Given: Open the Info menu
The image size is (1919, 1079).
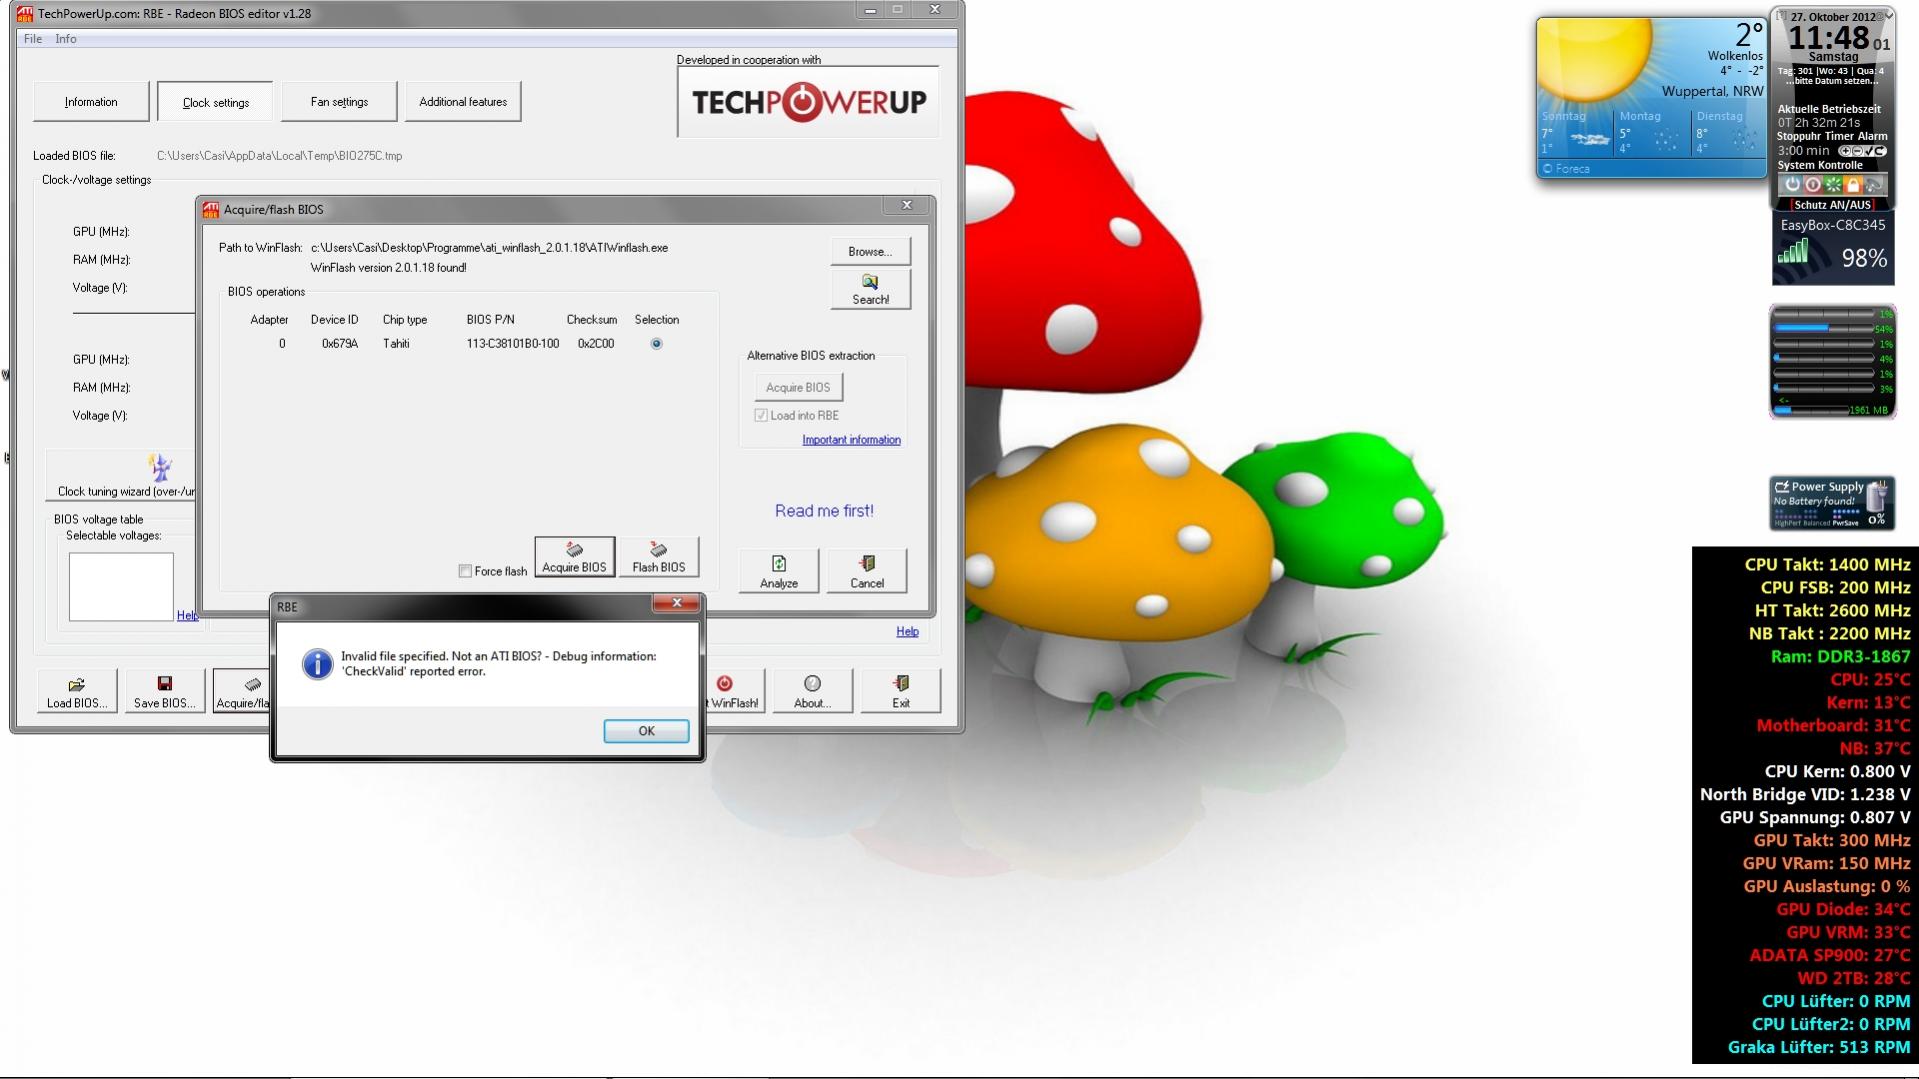Looking at the screenshot, I should (66, 39).
